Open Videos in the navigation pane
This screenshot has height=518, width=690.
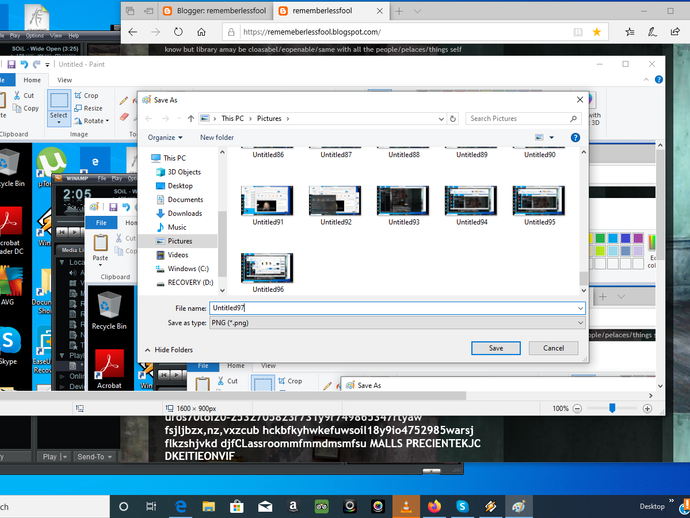point(178,255)
